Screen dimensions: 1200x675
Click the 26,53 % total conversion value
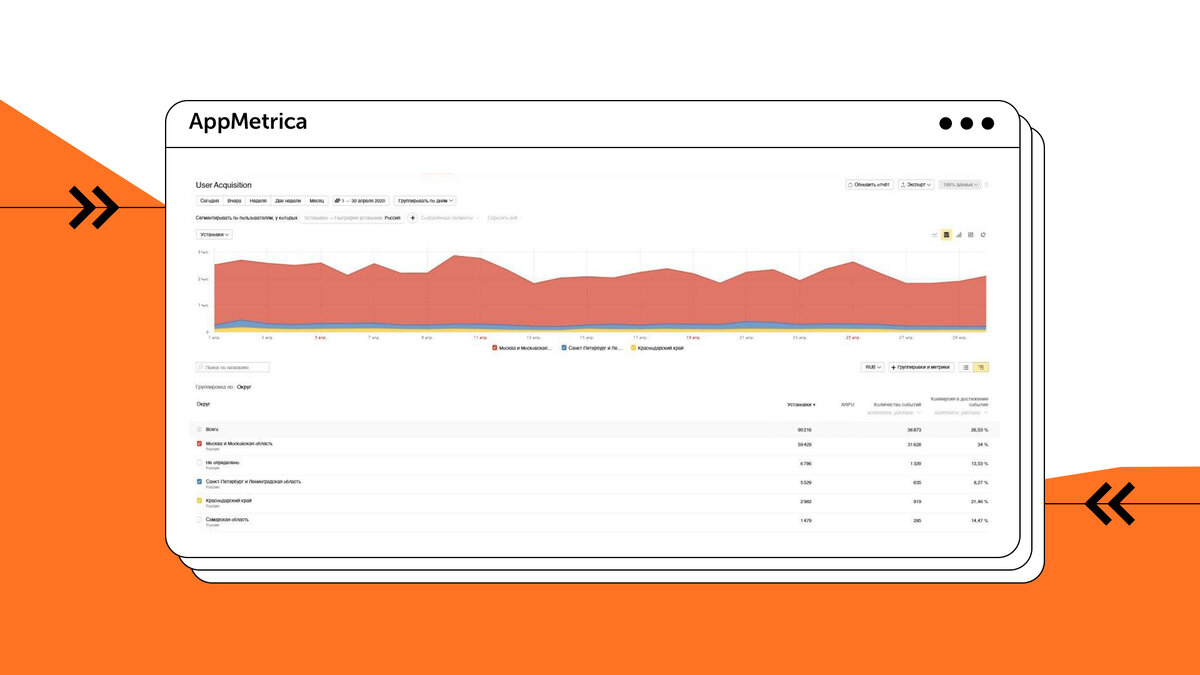click(x=979, y=429)
